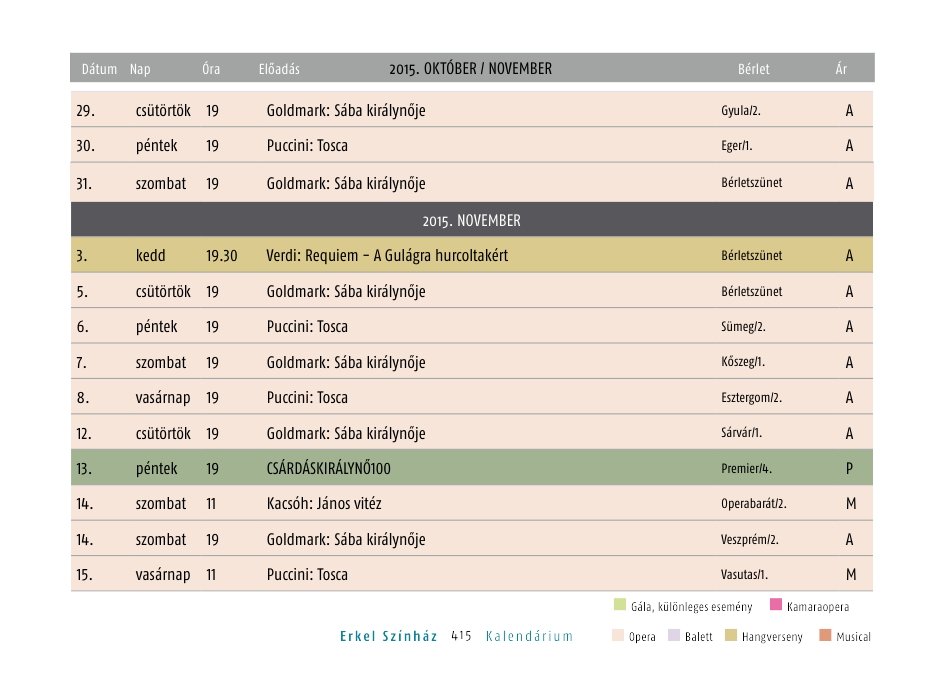
Task: Click the Óra column header
Action: [211, 69]
